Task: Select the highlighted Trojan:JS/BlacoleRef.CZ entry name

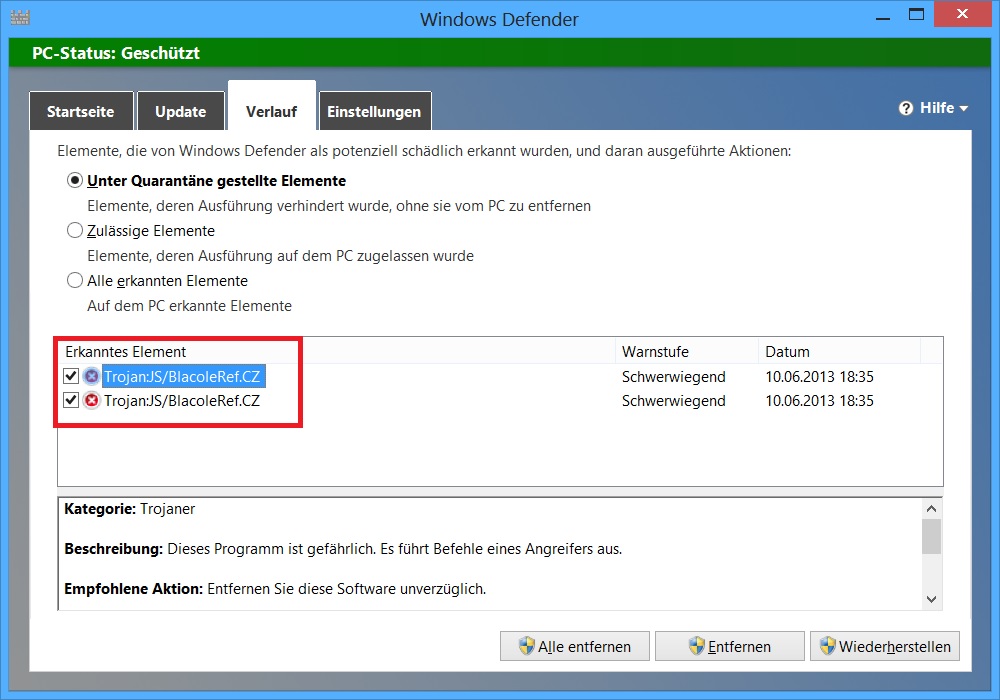Action: click(182, 376)
